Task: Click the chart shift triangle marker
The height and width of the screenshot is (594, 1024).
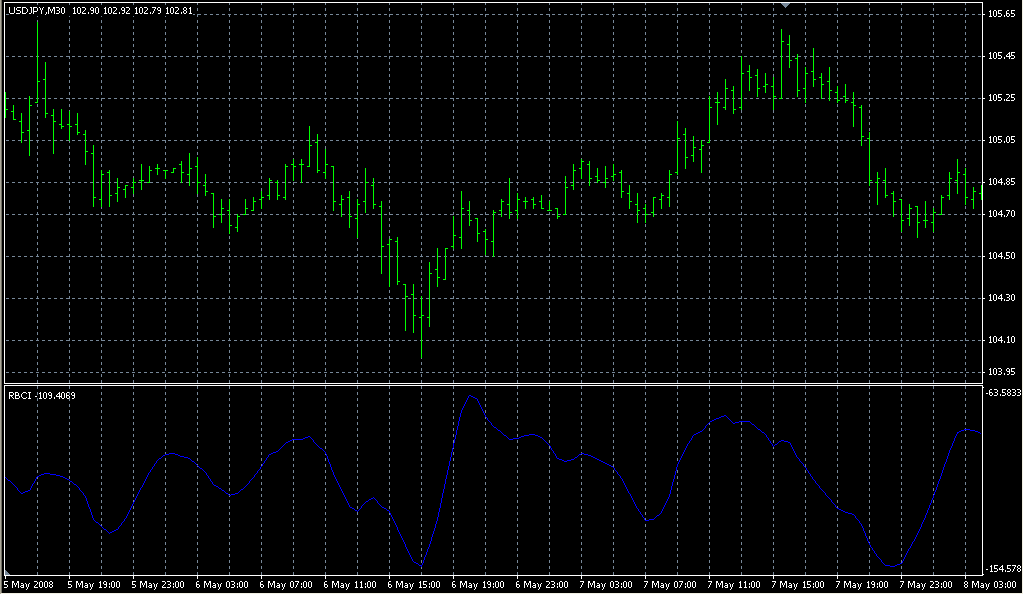Action: pyautogui.click(x=787, y=6)
